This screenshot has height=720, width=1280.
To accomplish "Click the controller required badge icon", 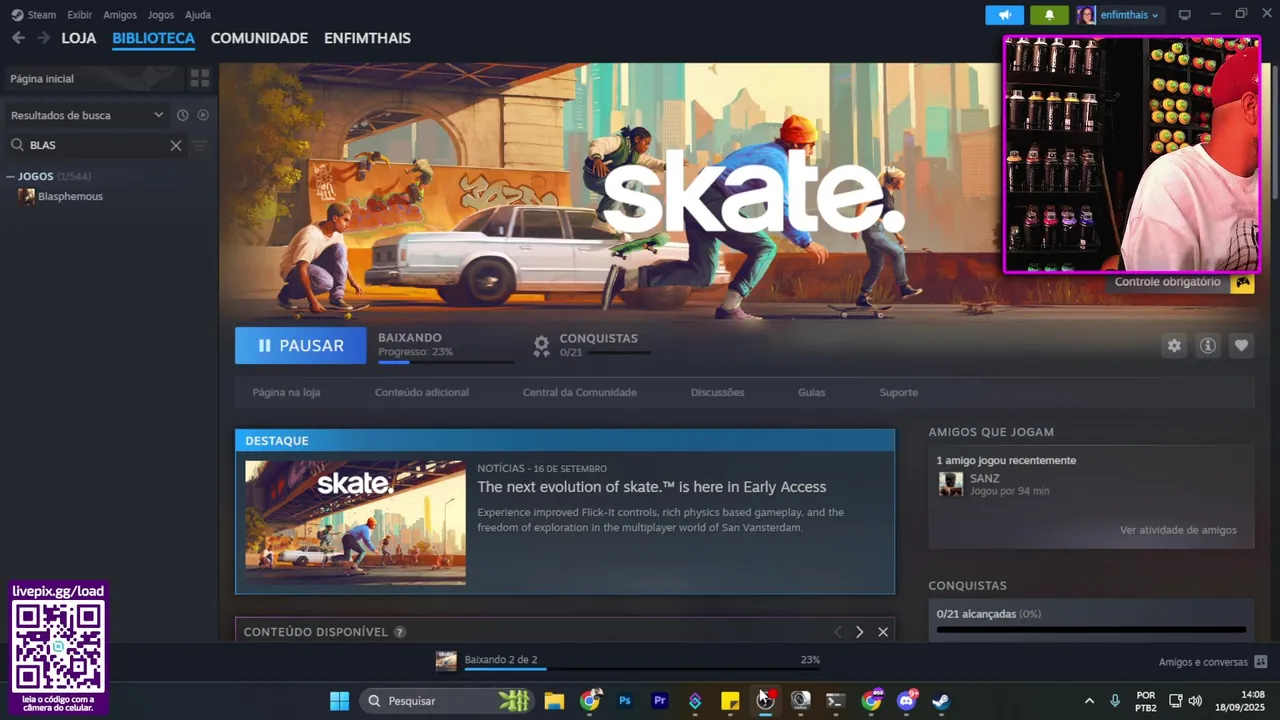I will [1242, 282].
